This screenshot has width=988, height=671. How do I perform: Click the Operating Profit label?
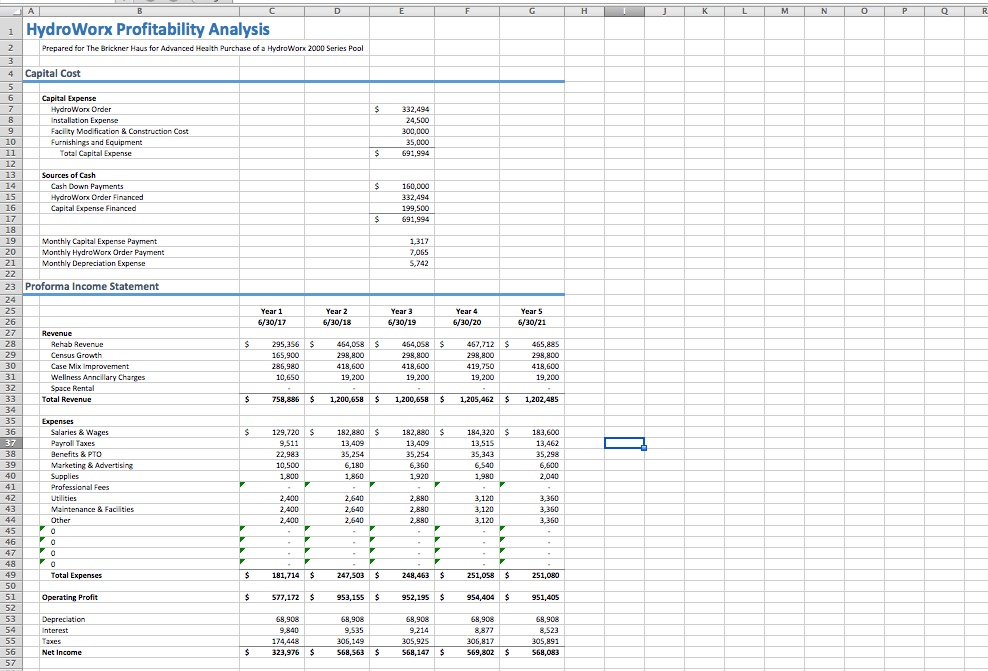tap(70, 597)
